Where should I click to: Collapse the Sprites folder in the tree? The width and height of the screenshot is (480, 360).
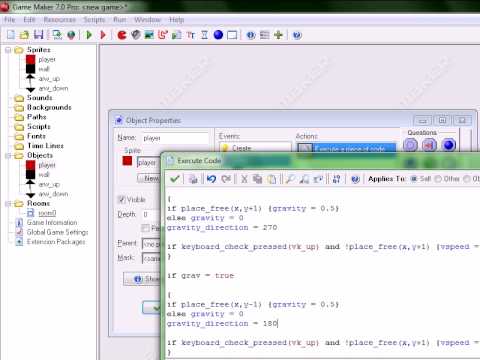(8, 50)
